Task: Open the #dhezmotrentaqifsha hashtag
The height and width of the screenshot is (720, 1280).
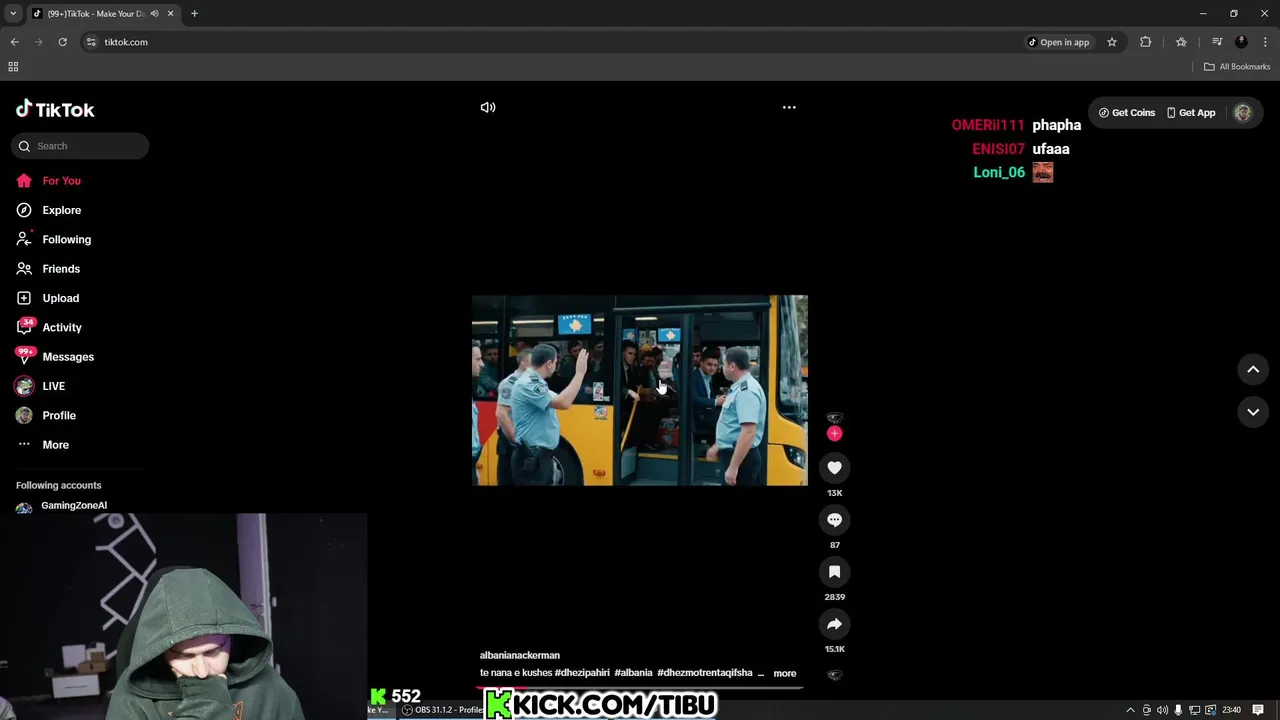Action: (x=705, y=673)
